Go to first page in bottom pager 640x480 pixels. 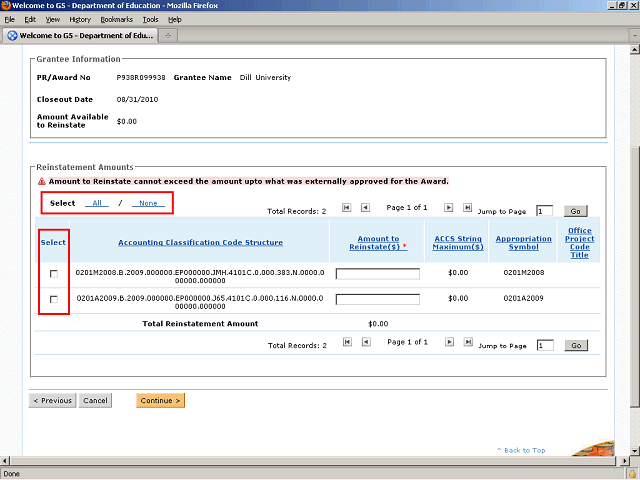(347, 342)
